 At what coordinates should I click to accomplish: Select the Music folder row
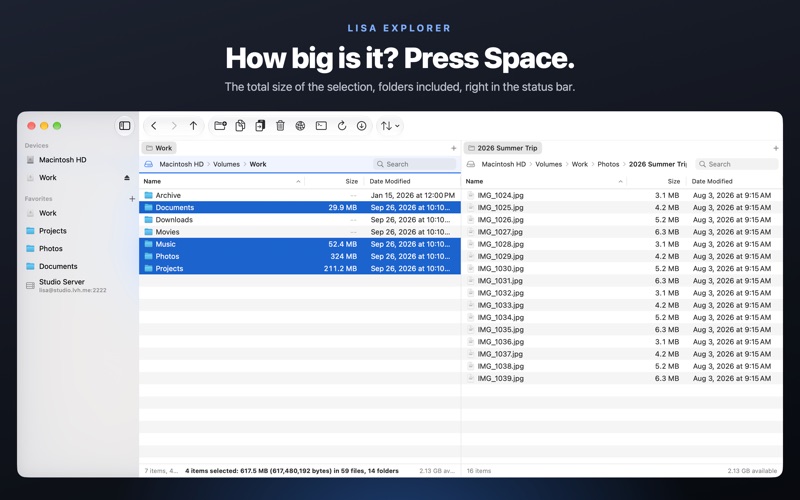click(300, 244)
